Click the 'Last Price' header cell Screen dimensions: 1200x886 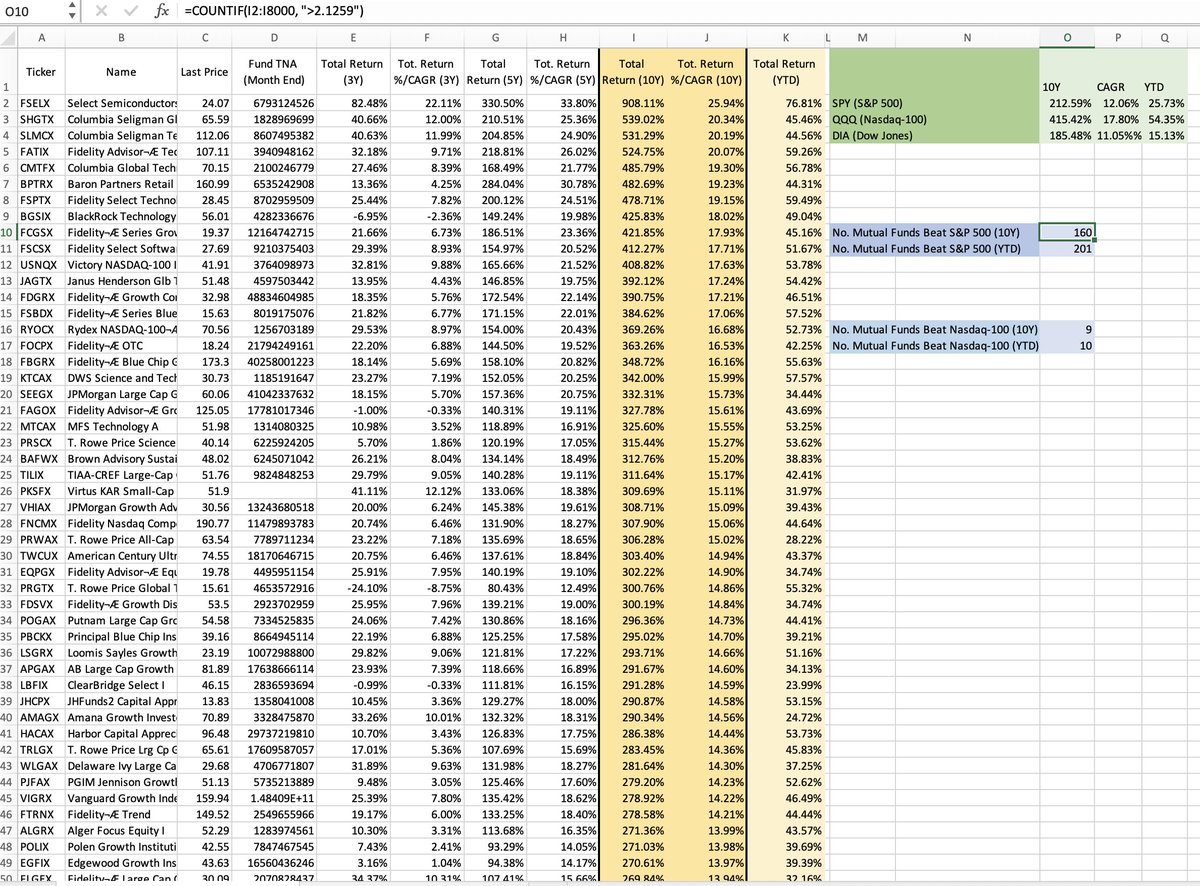pyautogui.click(x=204, y=71)
